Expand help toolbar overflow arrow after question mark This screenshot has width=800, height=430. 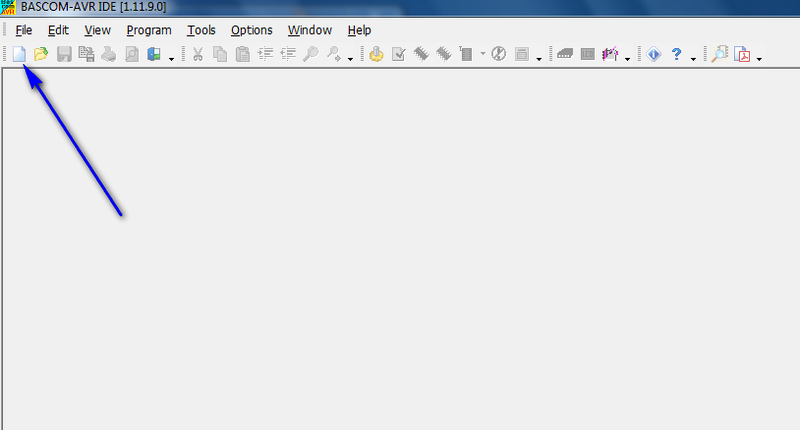[x=693, y=59]
